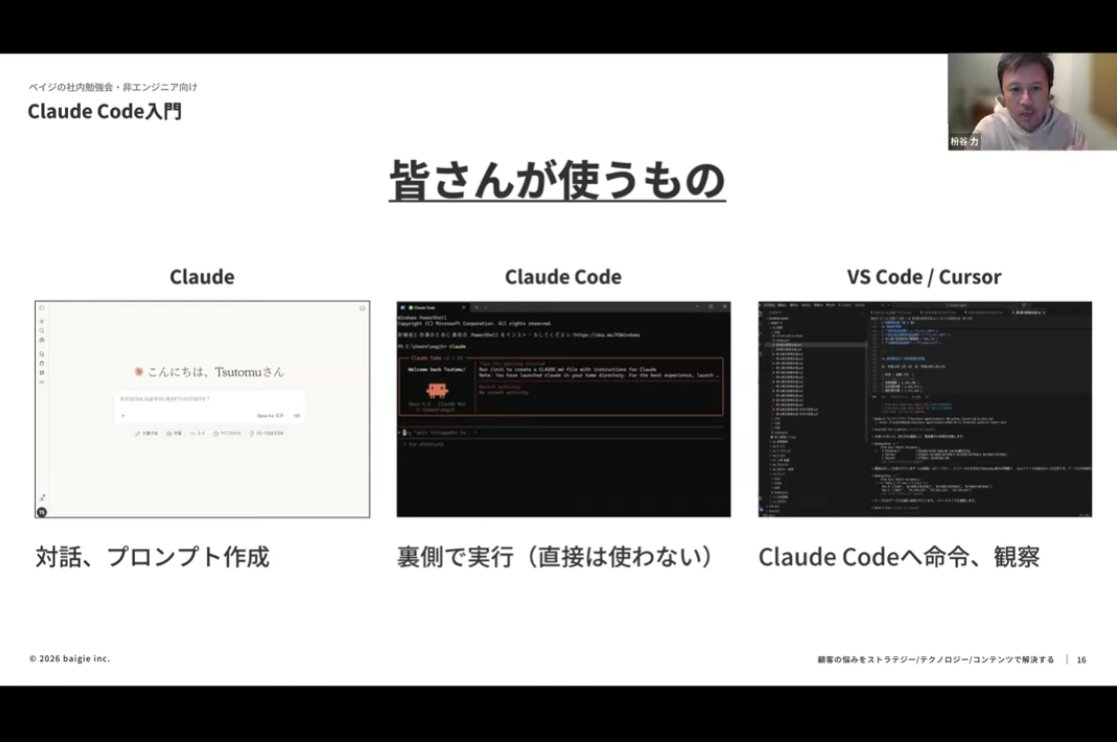Click the Claude logo beside the greeting
This screenshot has height=742, width=1117.
click(x=139, y=372)
